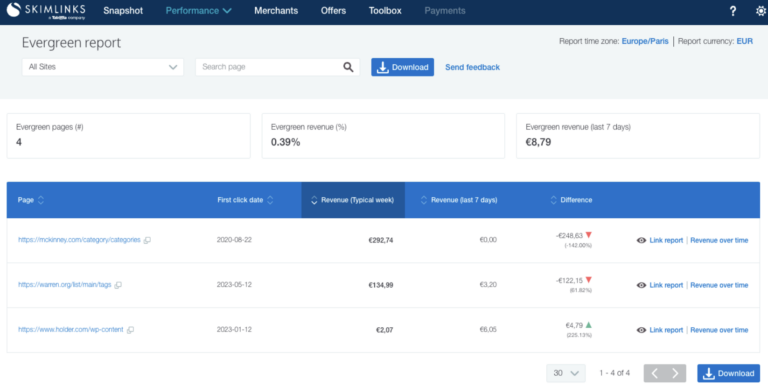
Task: Click the Send feedback link
Action: pos(472,67)
